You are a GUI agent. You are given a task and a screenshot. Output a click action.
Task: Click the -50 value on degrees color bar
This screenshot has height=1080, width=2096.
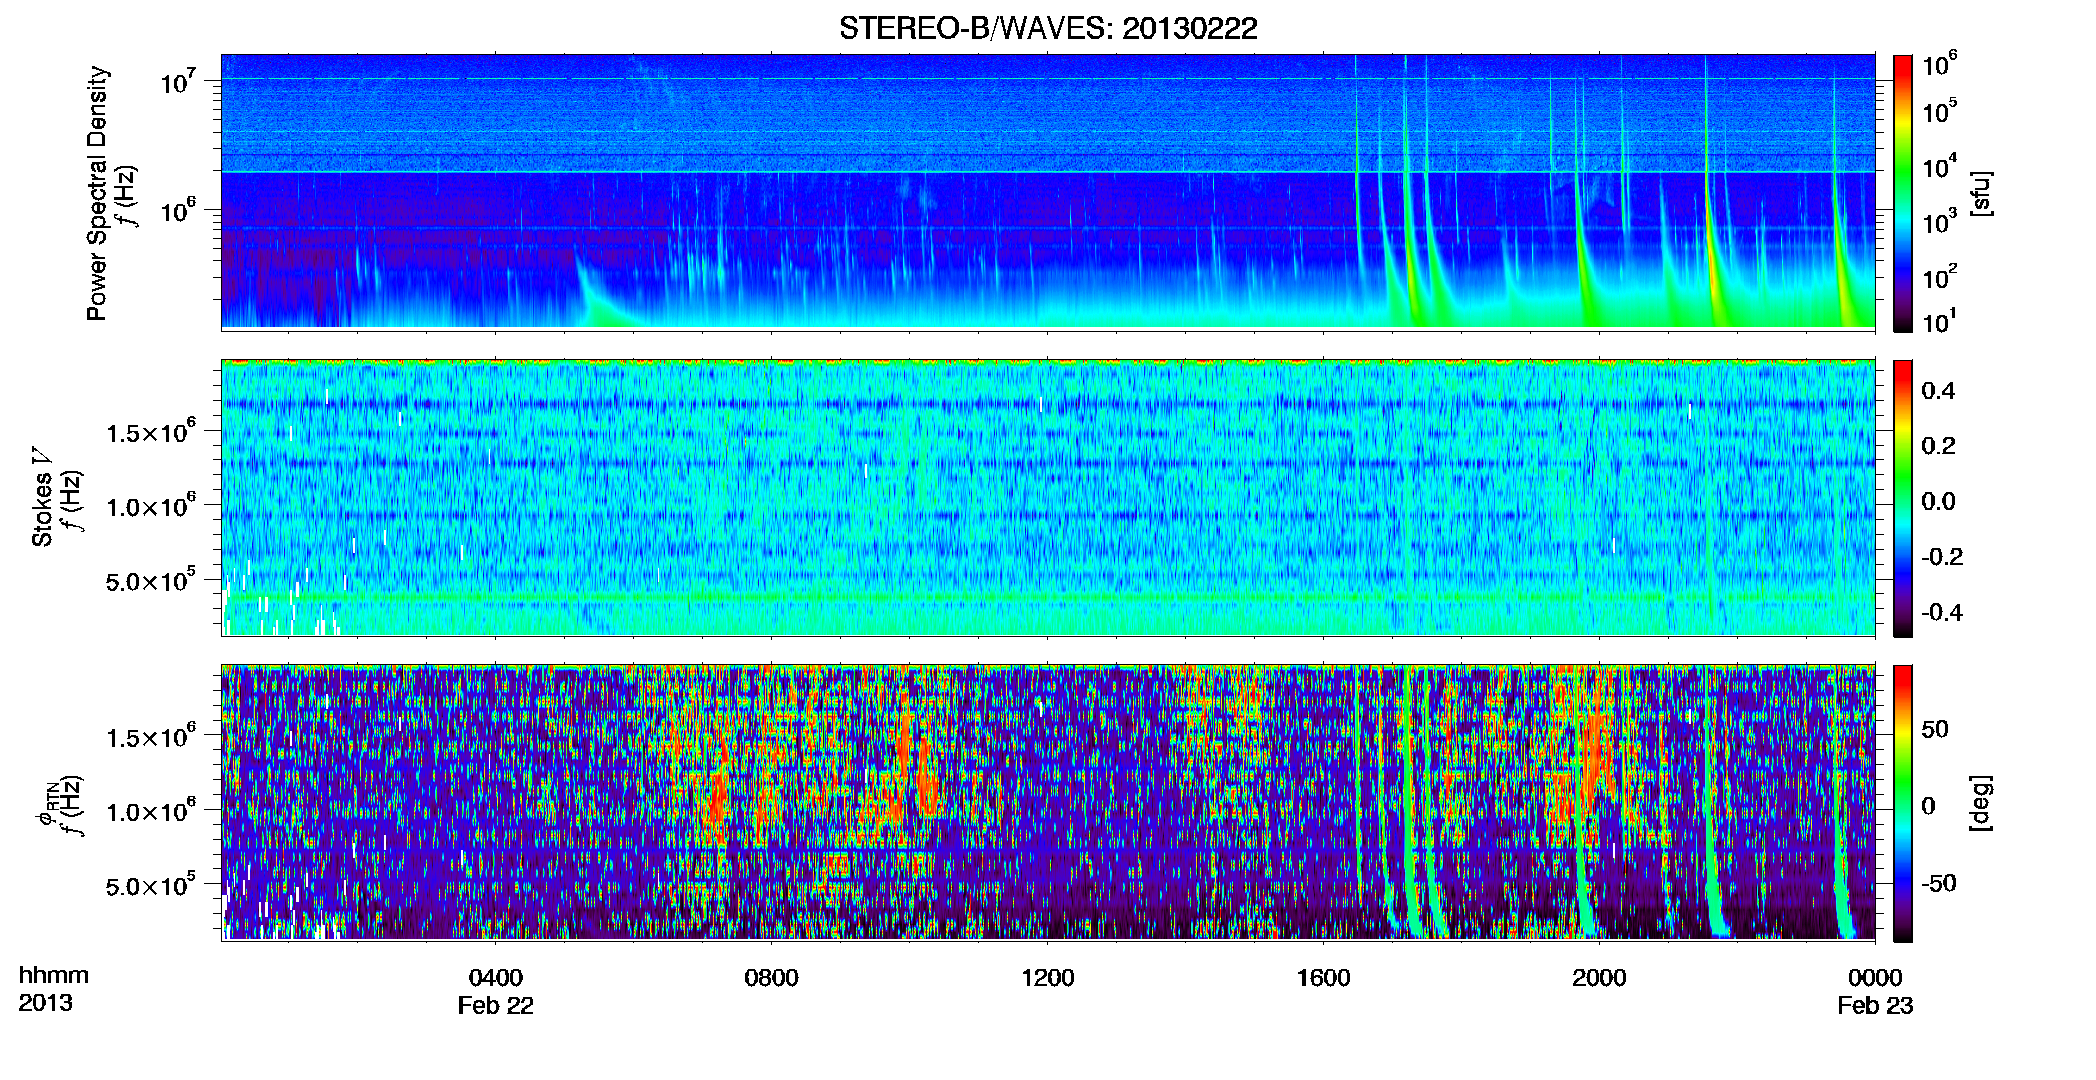1938,883
